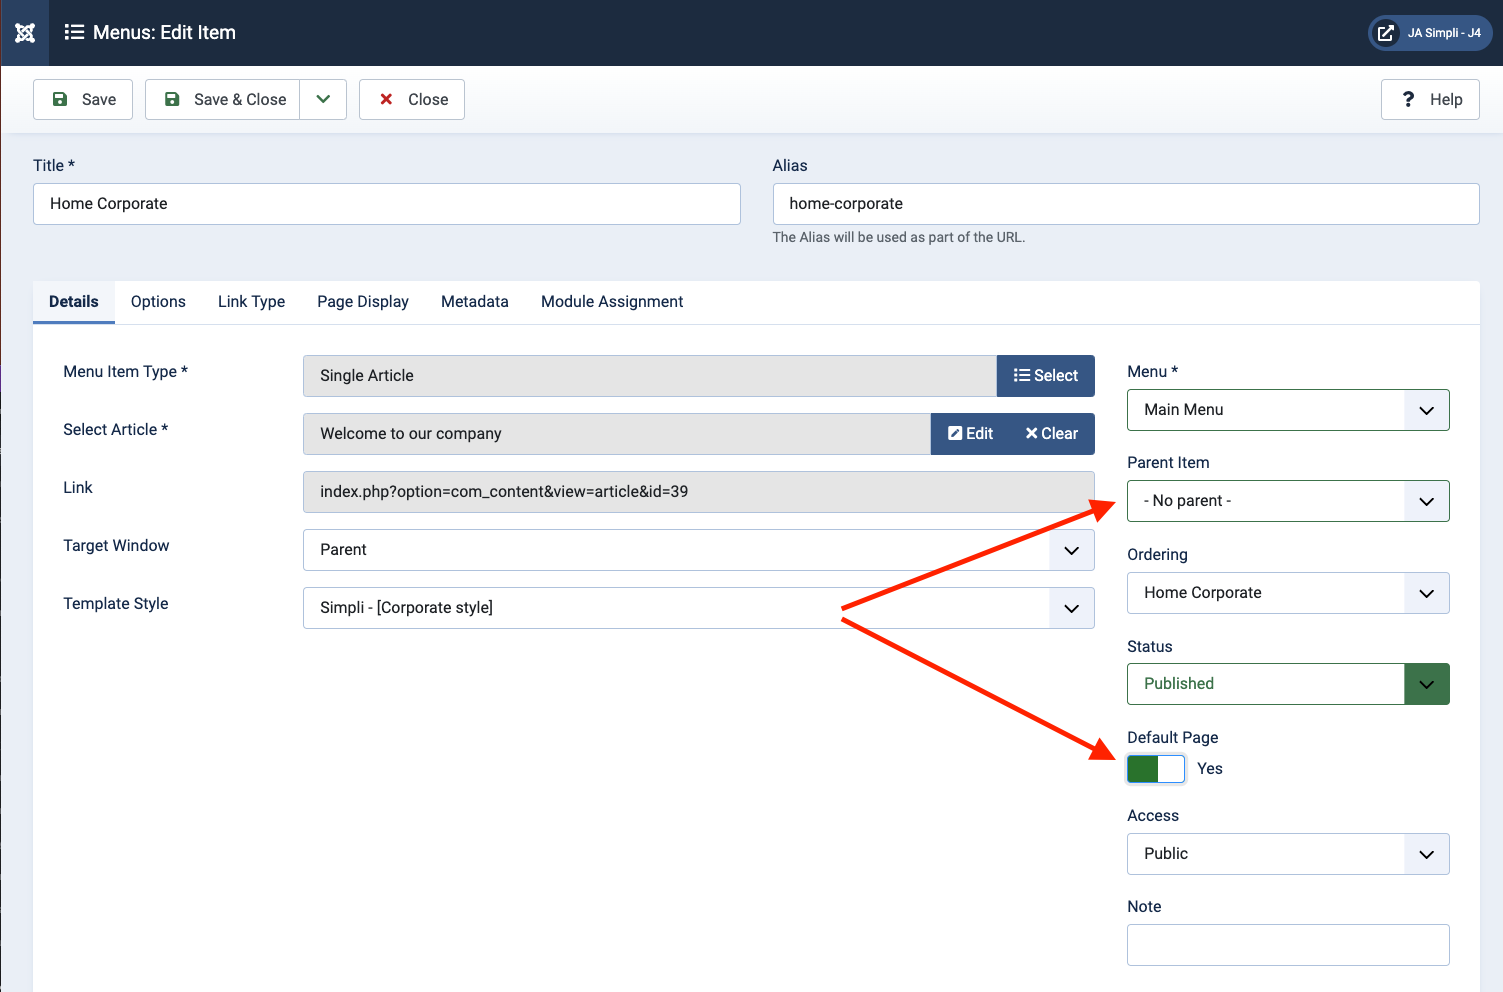Toggle the Default Page switch

(x=1155, y=769)
